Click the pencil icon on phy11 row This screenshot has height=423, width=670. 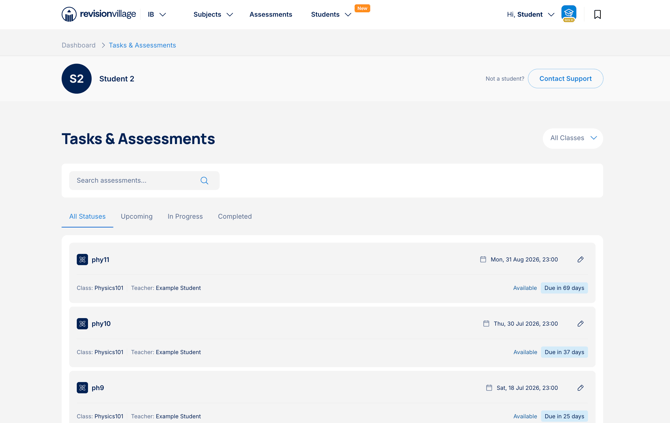click(580, 259)
